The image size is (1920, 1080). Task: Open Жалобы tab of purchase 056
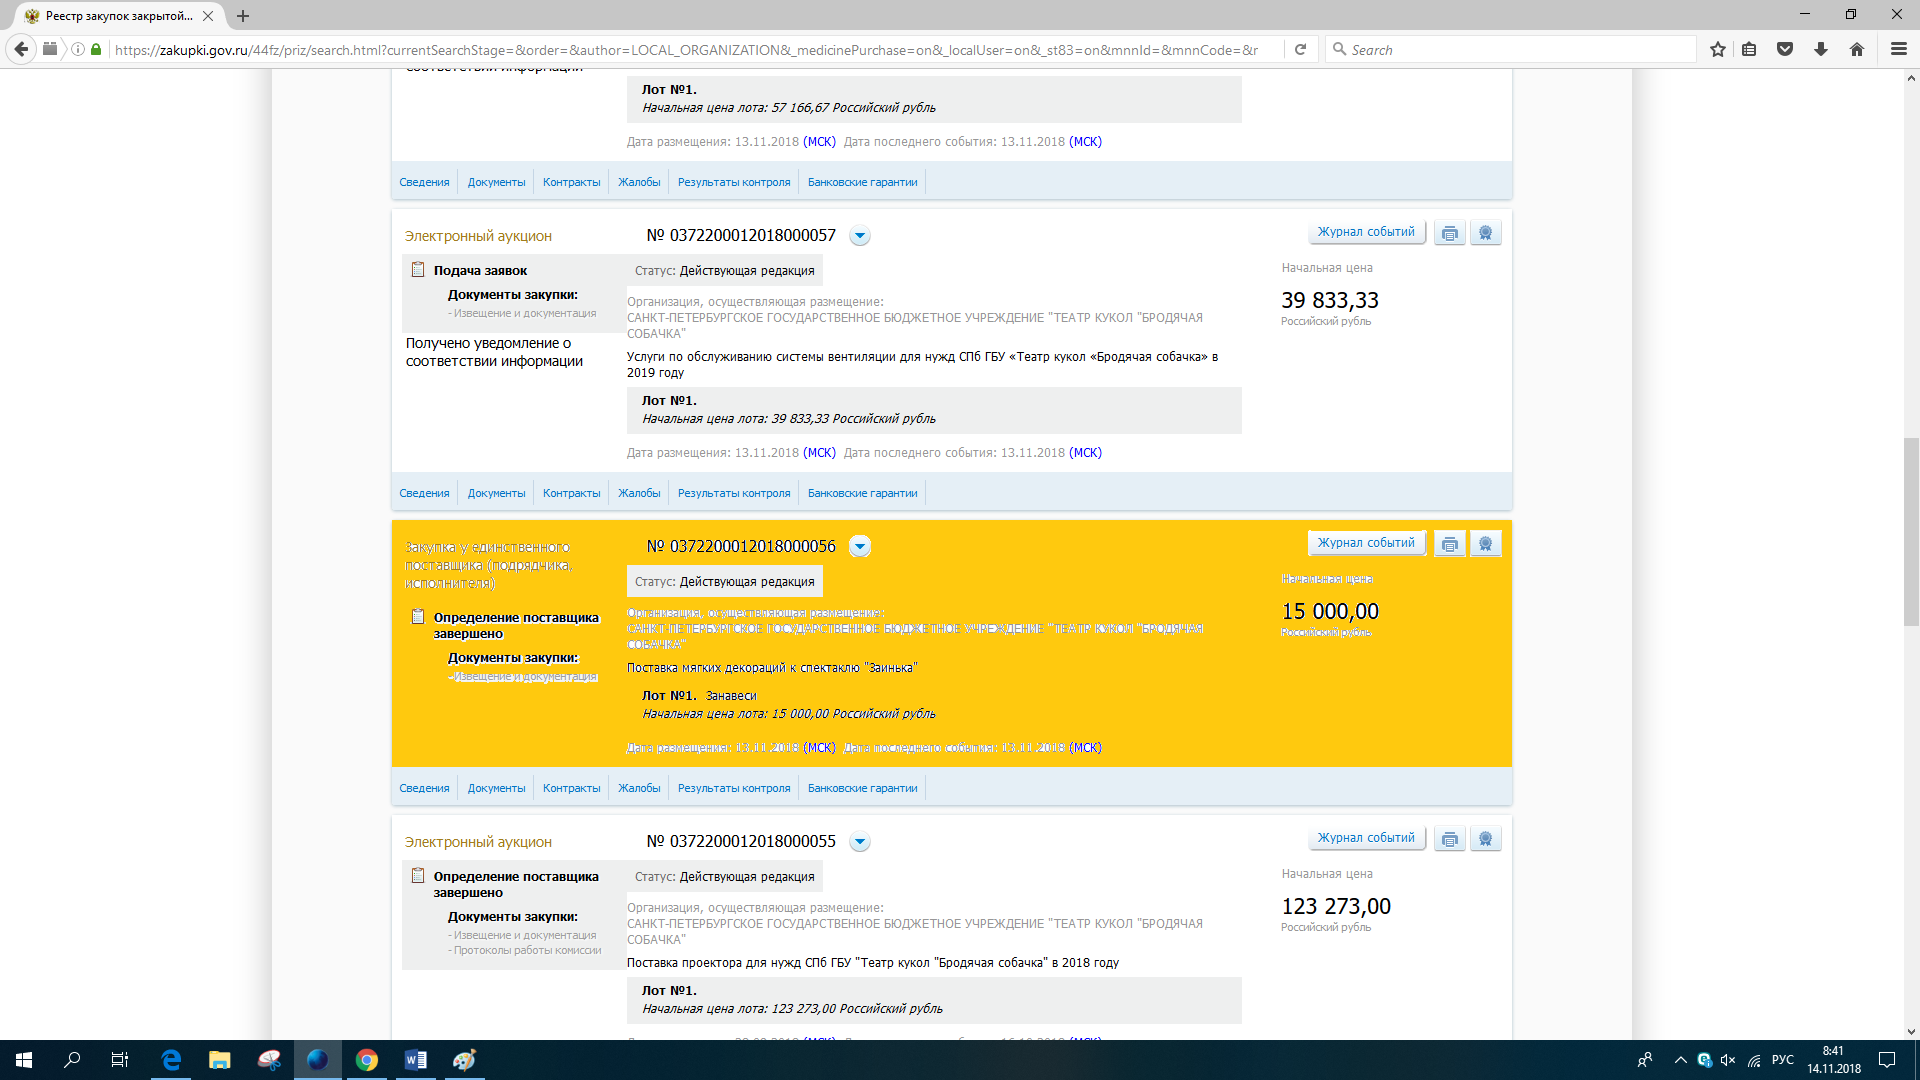coord(639,788)
